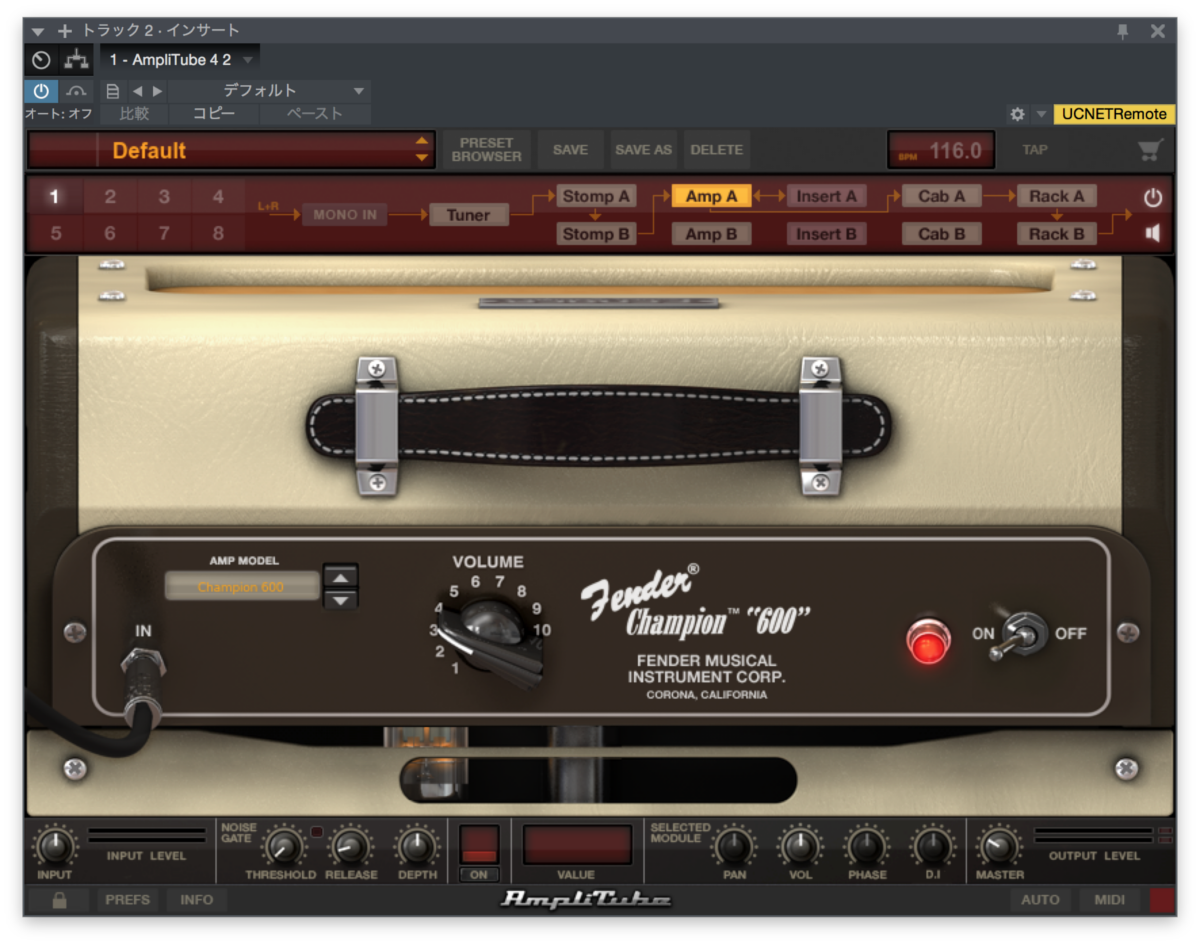
Task: Open plugin settings gear icon
Action: pos(1017,114)
